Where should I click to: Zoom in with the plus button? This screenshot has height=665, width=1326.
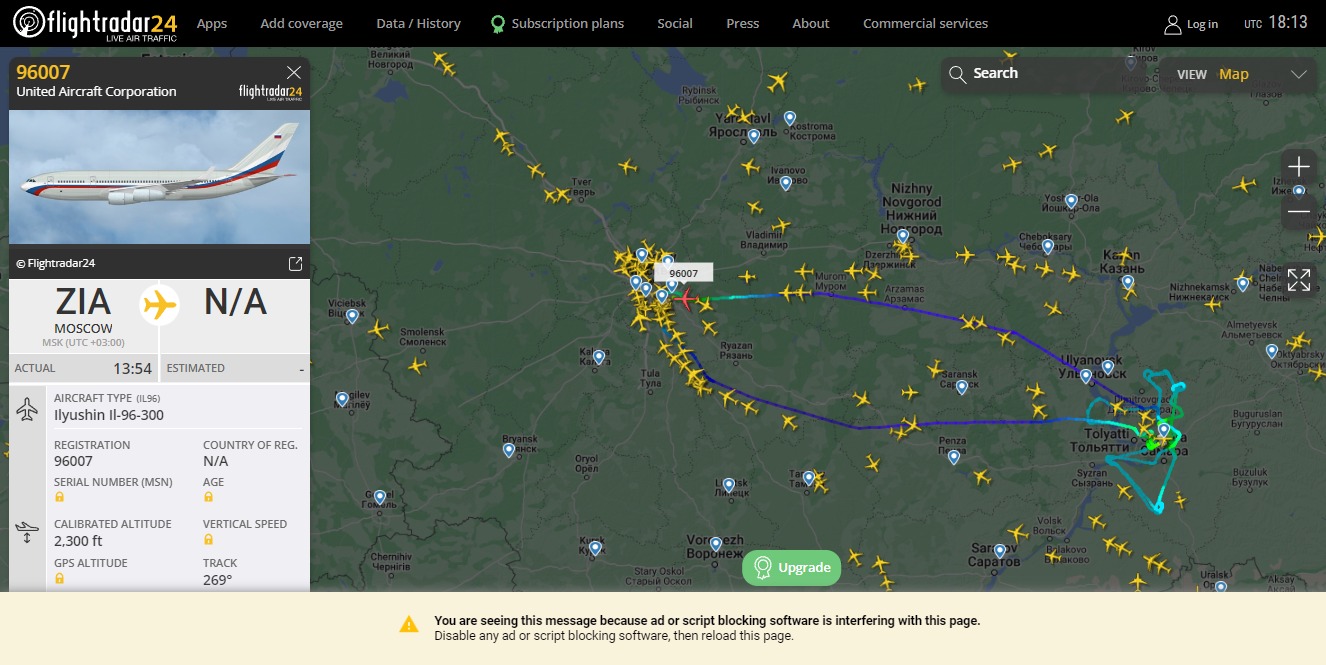[1298, 167]
